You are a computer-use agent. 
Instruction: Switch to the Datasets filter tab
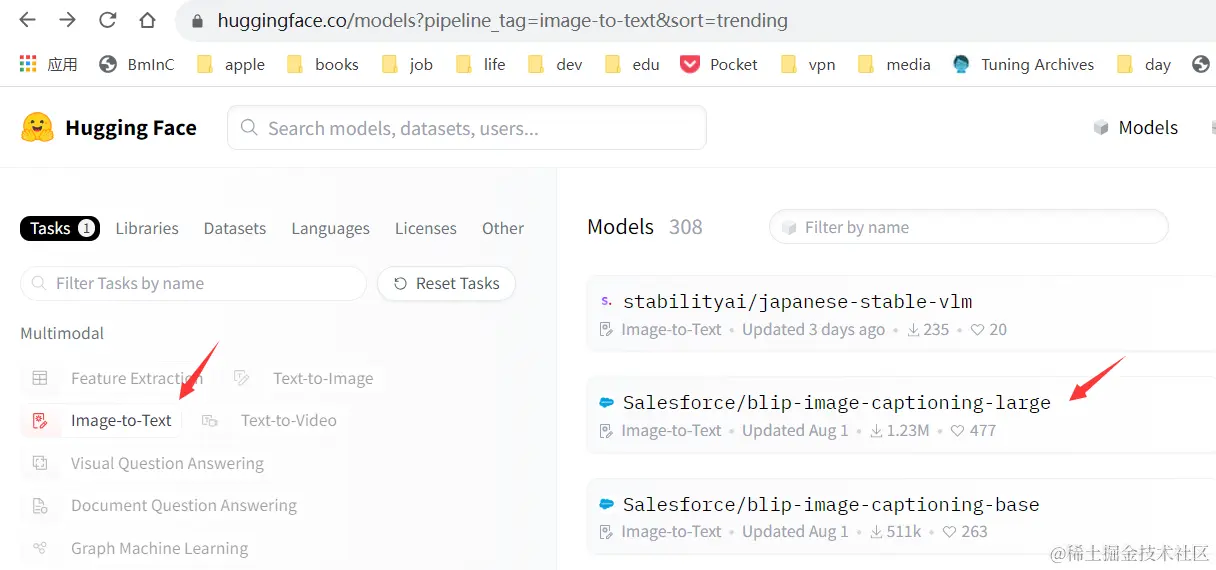[235, 228]
